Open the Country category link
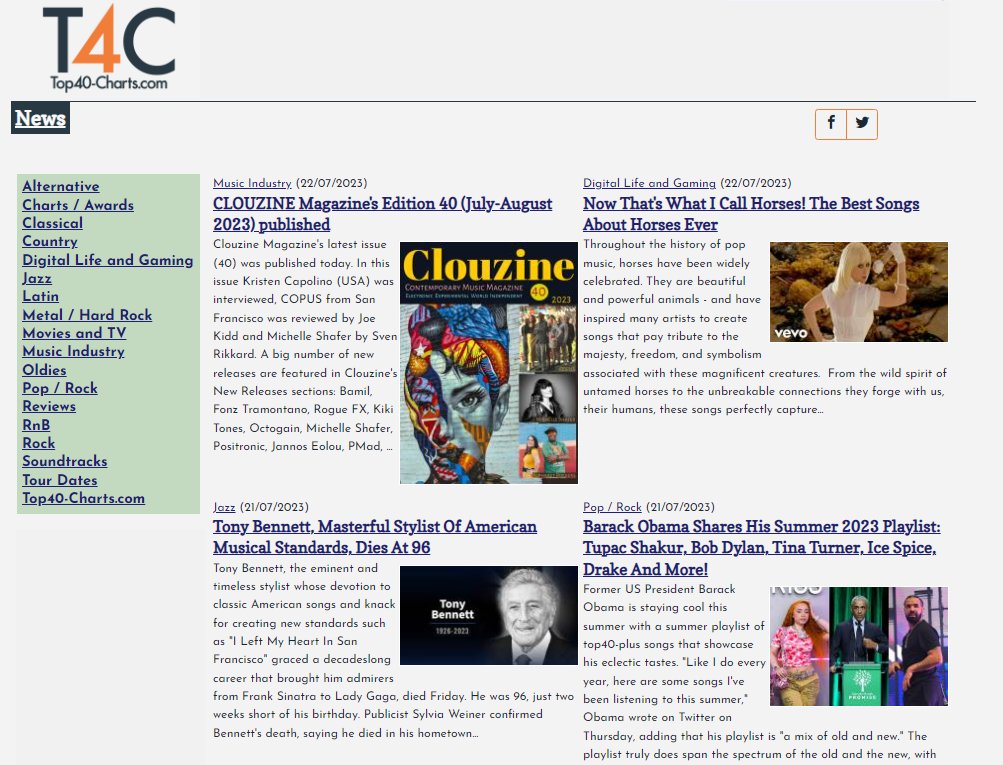Viewport: 1003px width, 765px height. tap(50, 241)
